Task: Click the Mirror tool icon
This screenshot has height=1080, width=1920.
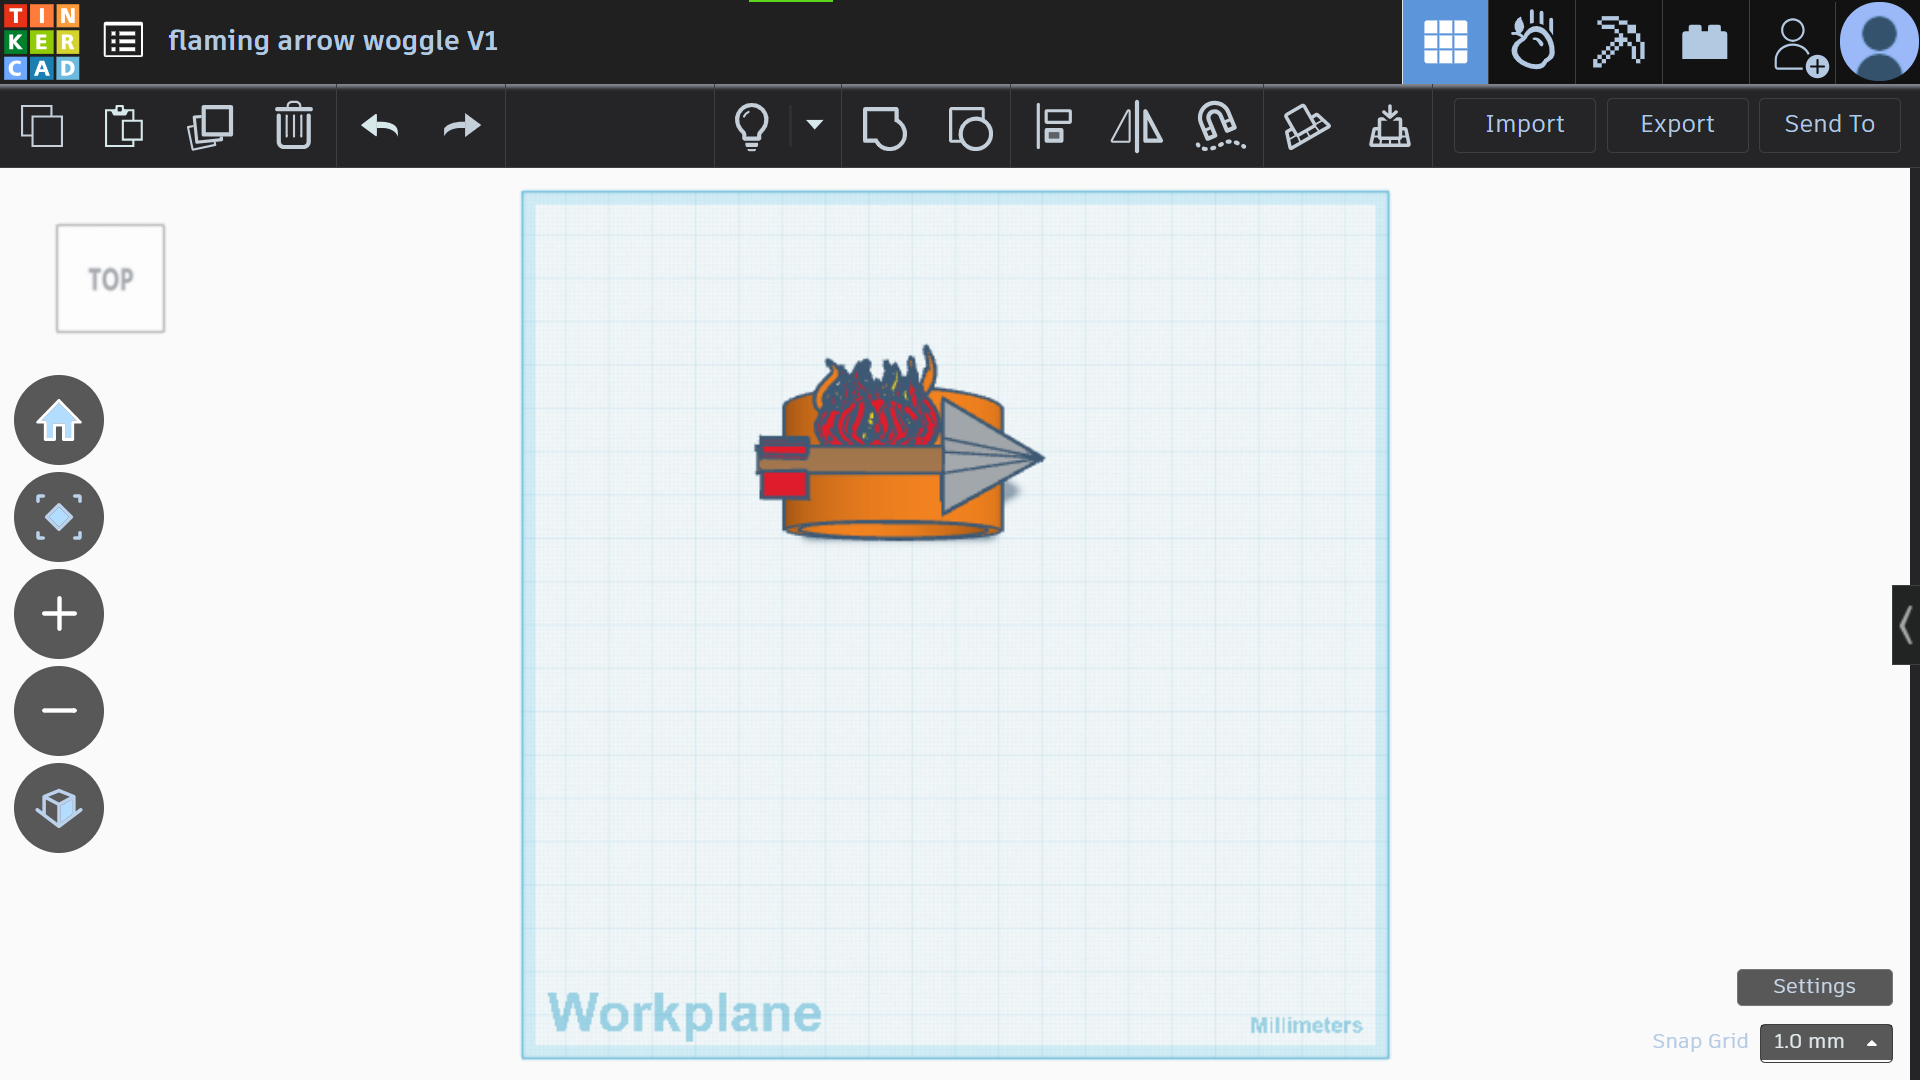Action: (1137, 126)
